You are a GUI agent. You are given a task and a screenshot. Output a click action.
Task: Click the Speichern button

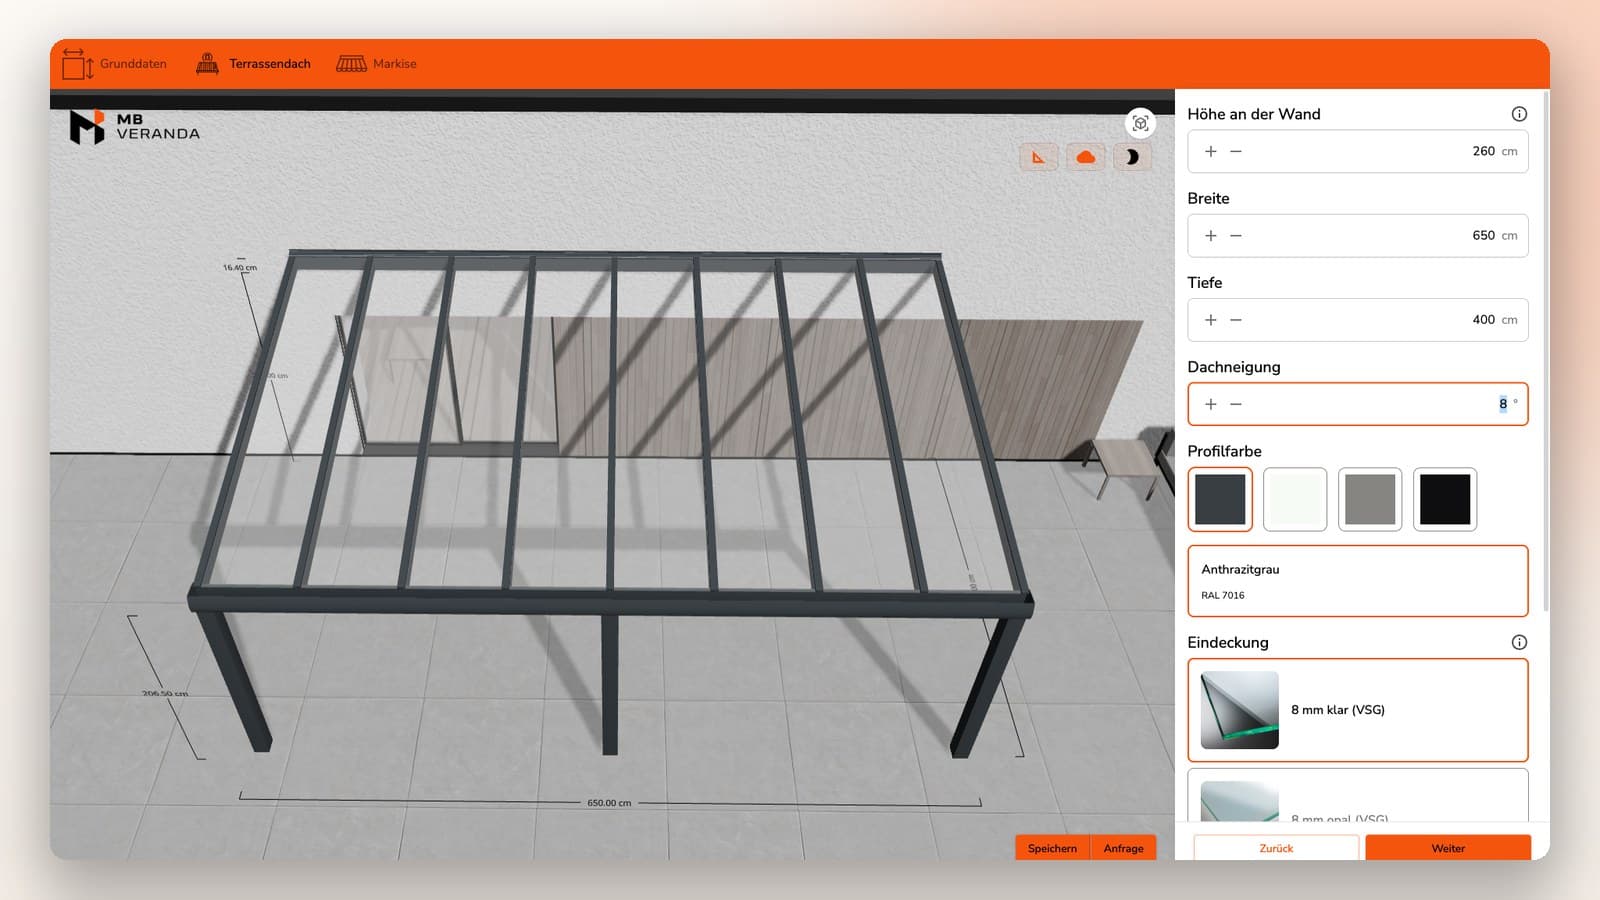click(x=1052, y=848)
